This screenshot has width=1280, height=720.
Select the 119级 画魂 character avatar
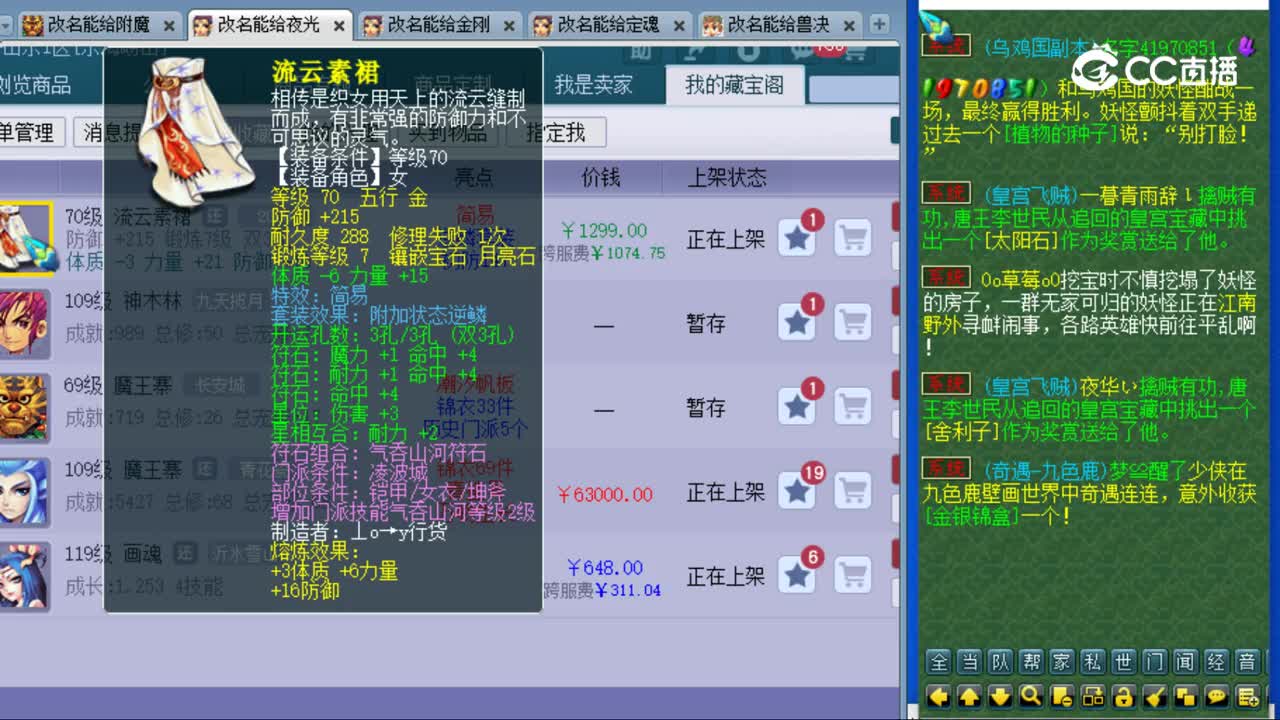click(x=24, y=576)
